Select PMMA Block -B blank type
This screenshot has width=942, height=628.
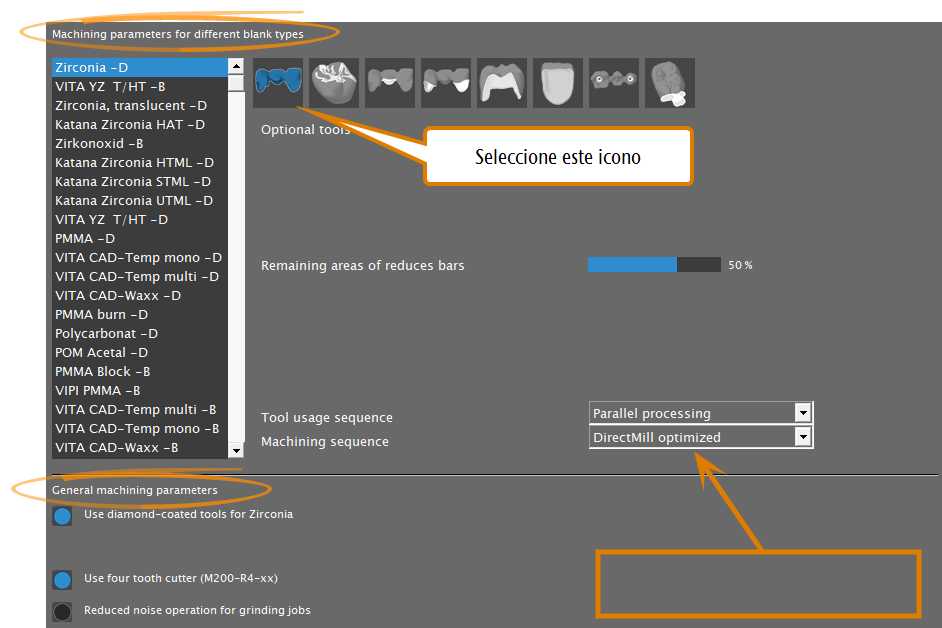[140, 371]
